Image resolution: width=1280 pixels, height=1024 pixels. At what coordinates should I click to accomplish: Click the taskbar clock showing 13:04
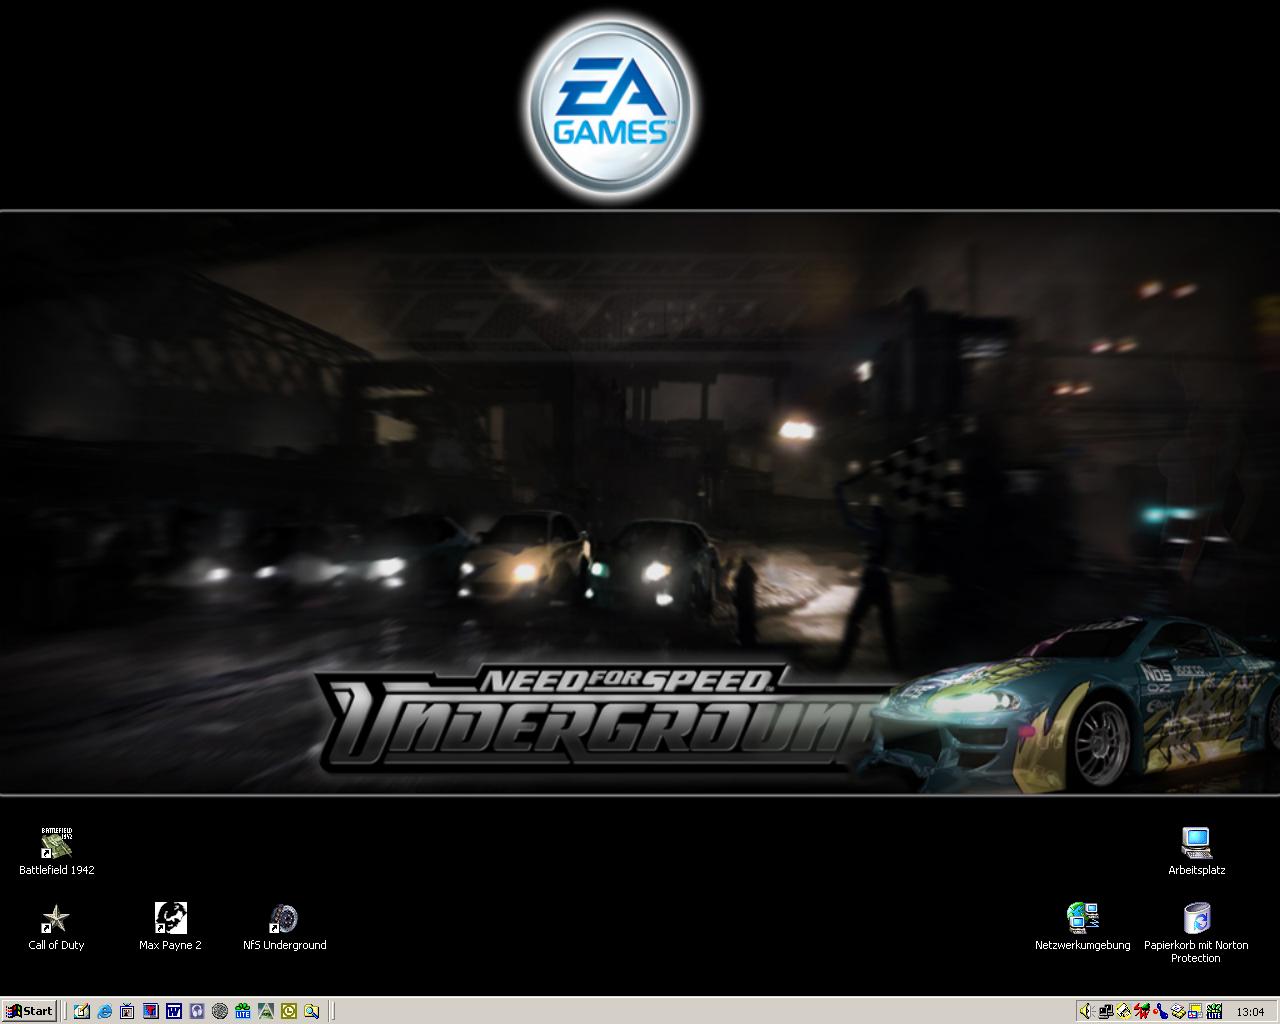tap(1250, 1012)
